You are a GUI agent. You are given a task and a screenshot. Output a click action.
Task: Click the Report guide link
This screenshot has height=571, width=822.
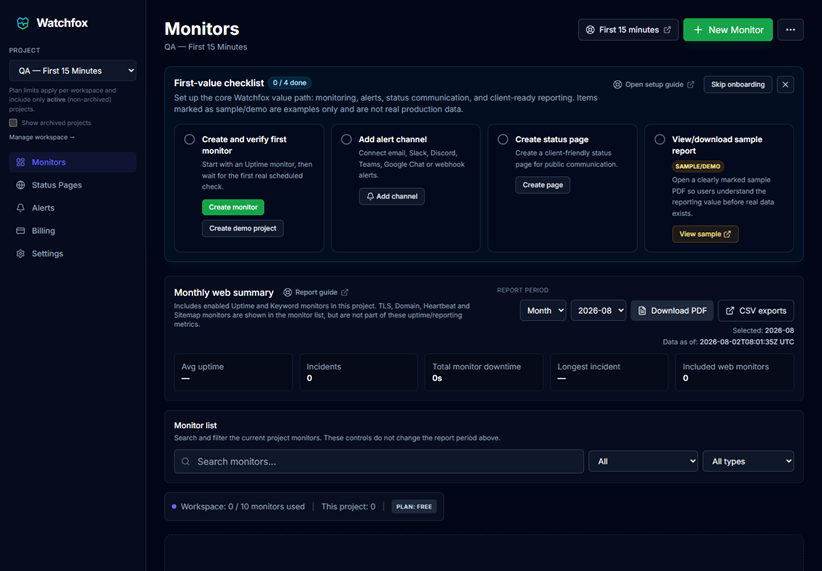point(316,293)
